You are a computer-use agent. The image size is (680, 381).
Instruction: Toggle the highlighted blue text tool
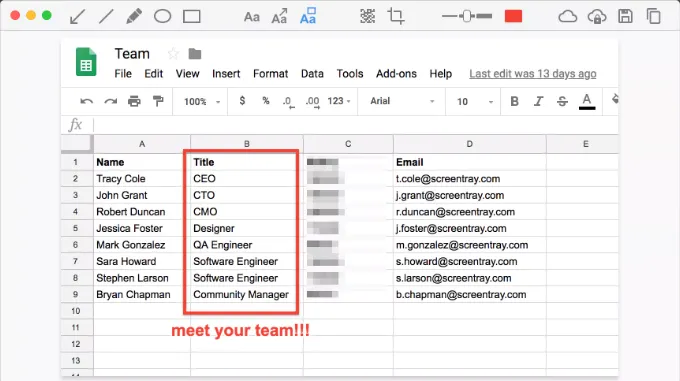tap(308, 16)
